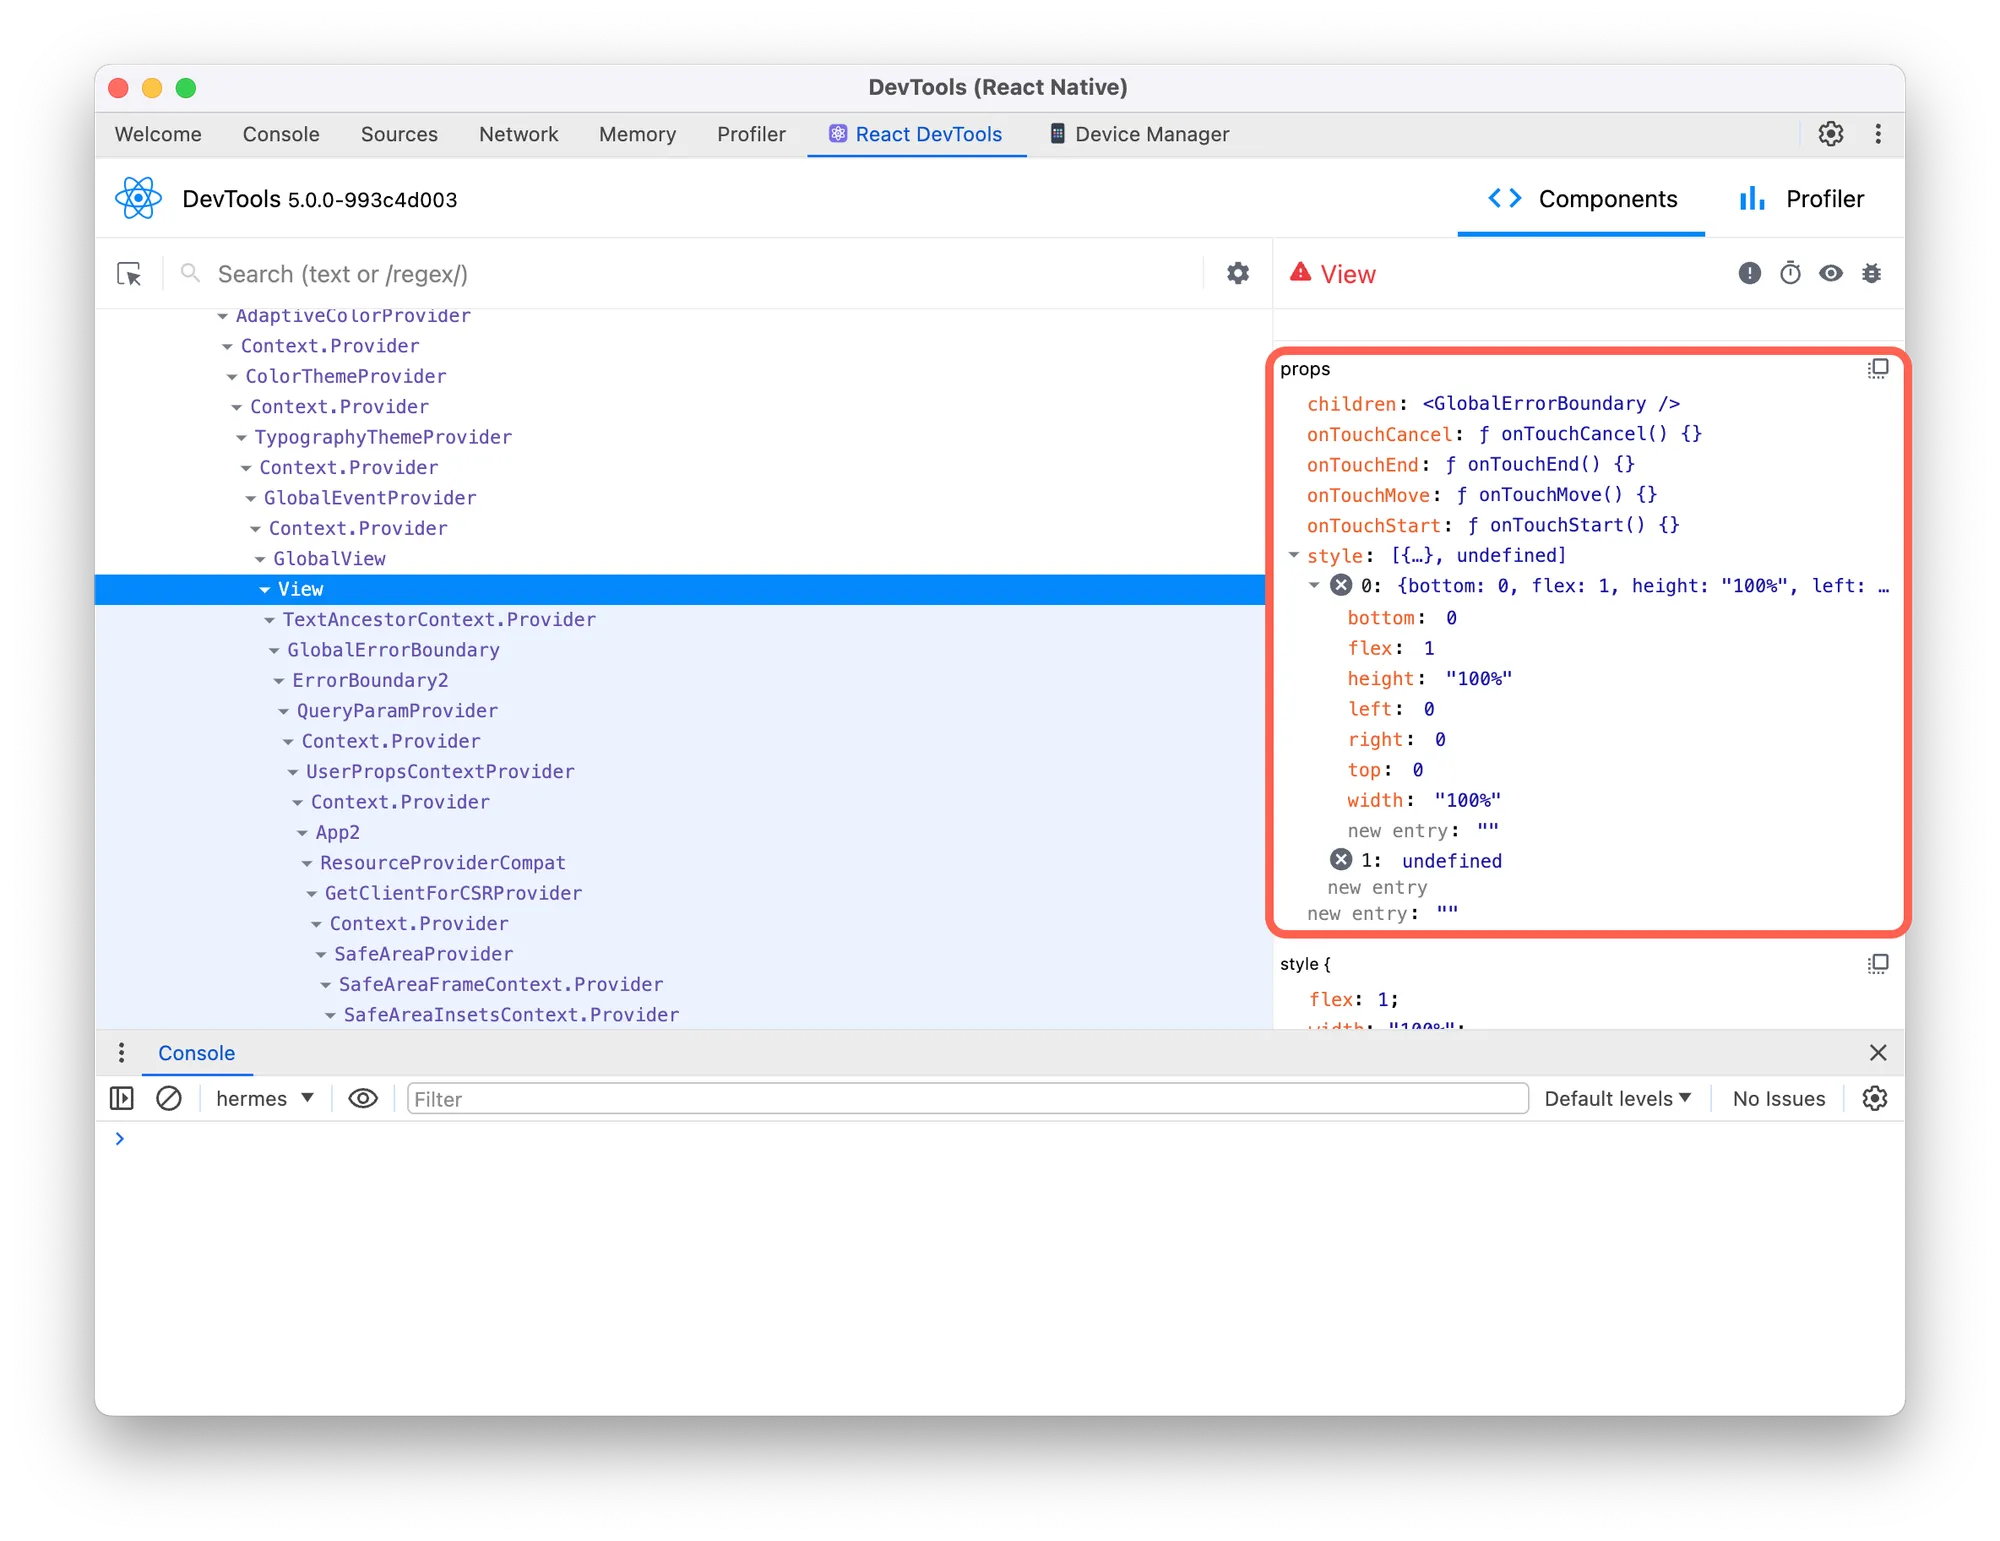Collapse the GlobalErrorBoundary tree node
Screen dimensions: 2000x1541
pyautogui.click(x=274, y=651)
